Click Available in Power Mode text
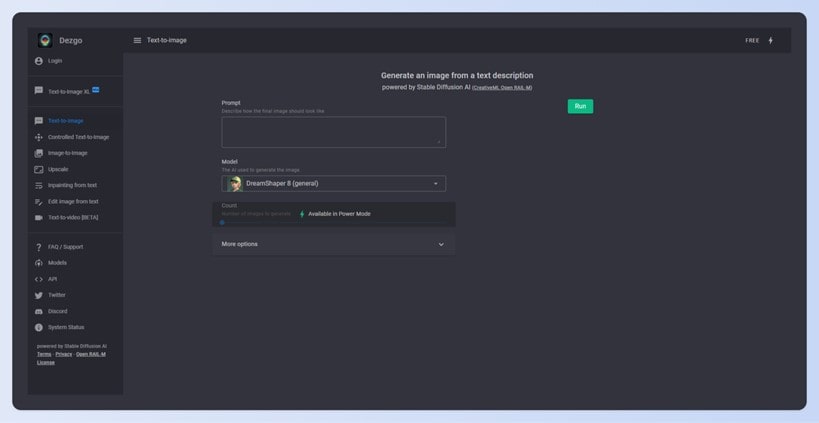The width and height of the screenshot is (819, 423). (x=340, y=214)
